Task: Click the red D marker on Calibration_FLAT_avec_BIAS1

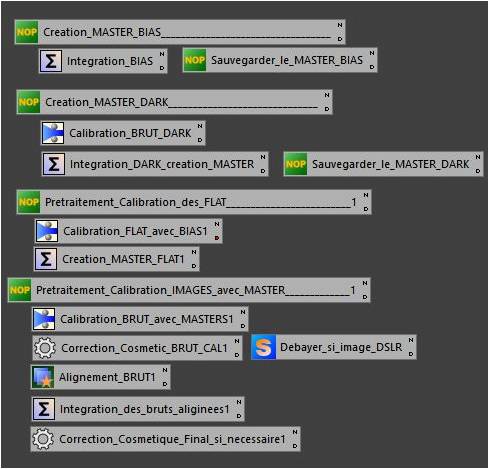Action: pos(217,238)
